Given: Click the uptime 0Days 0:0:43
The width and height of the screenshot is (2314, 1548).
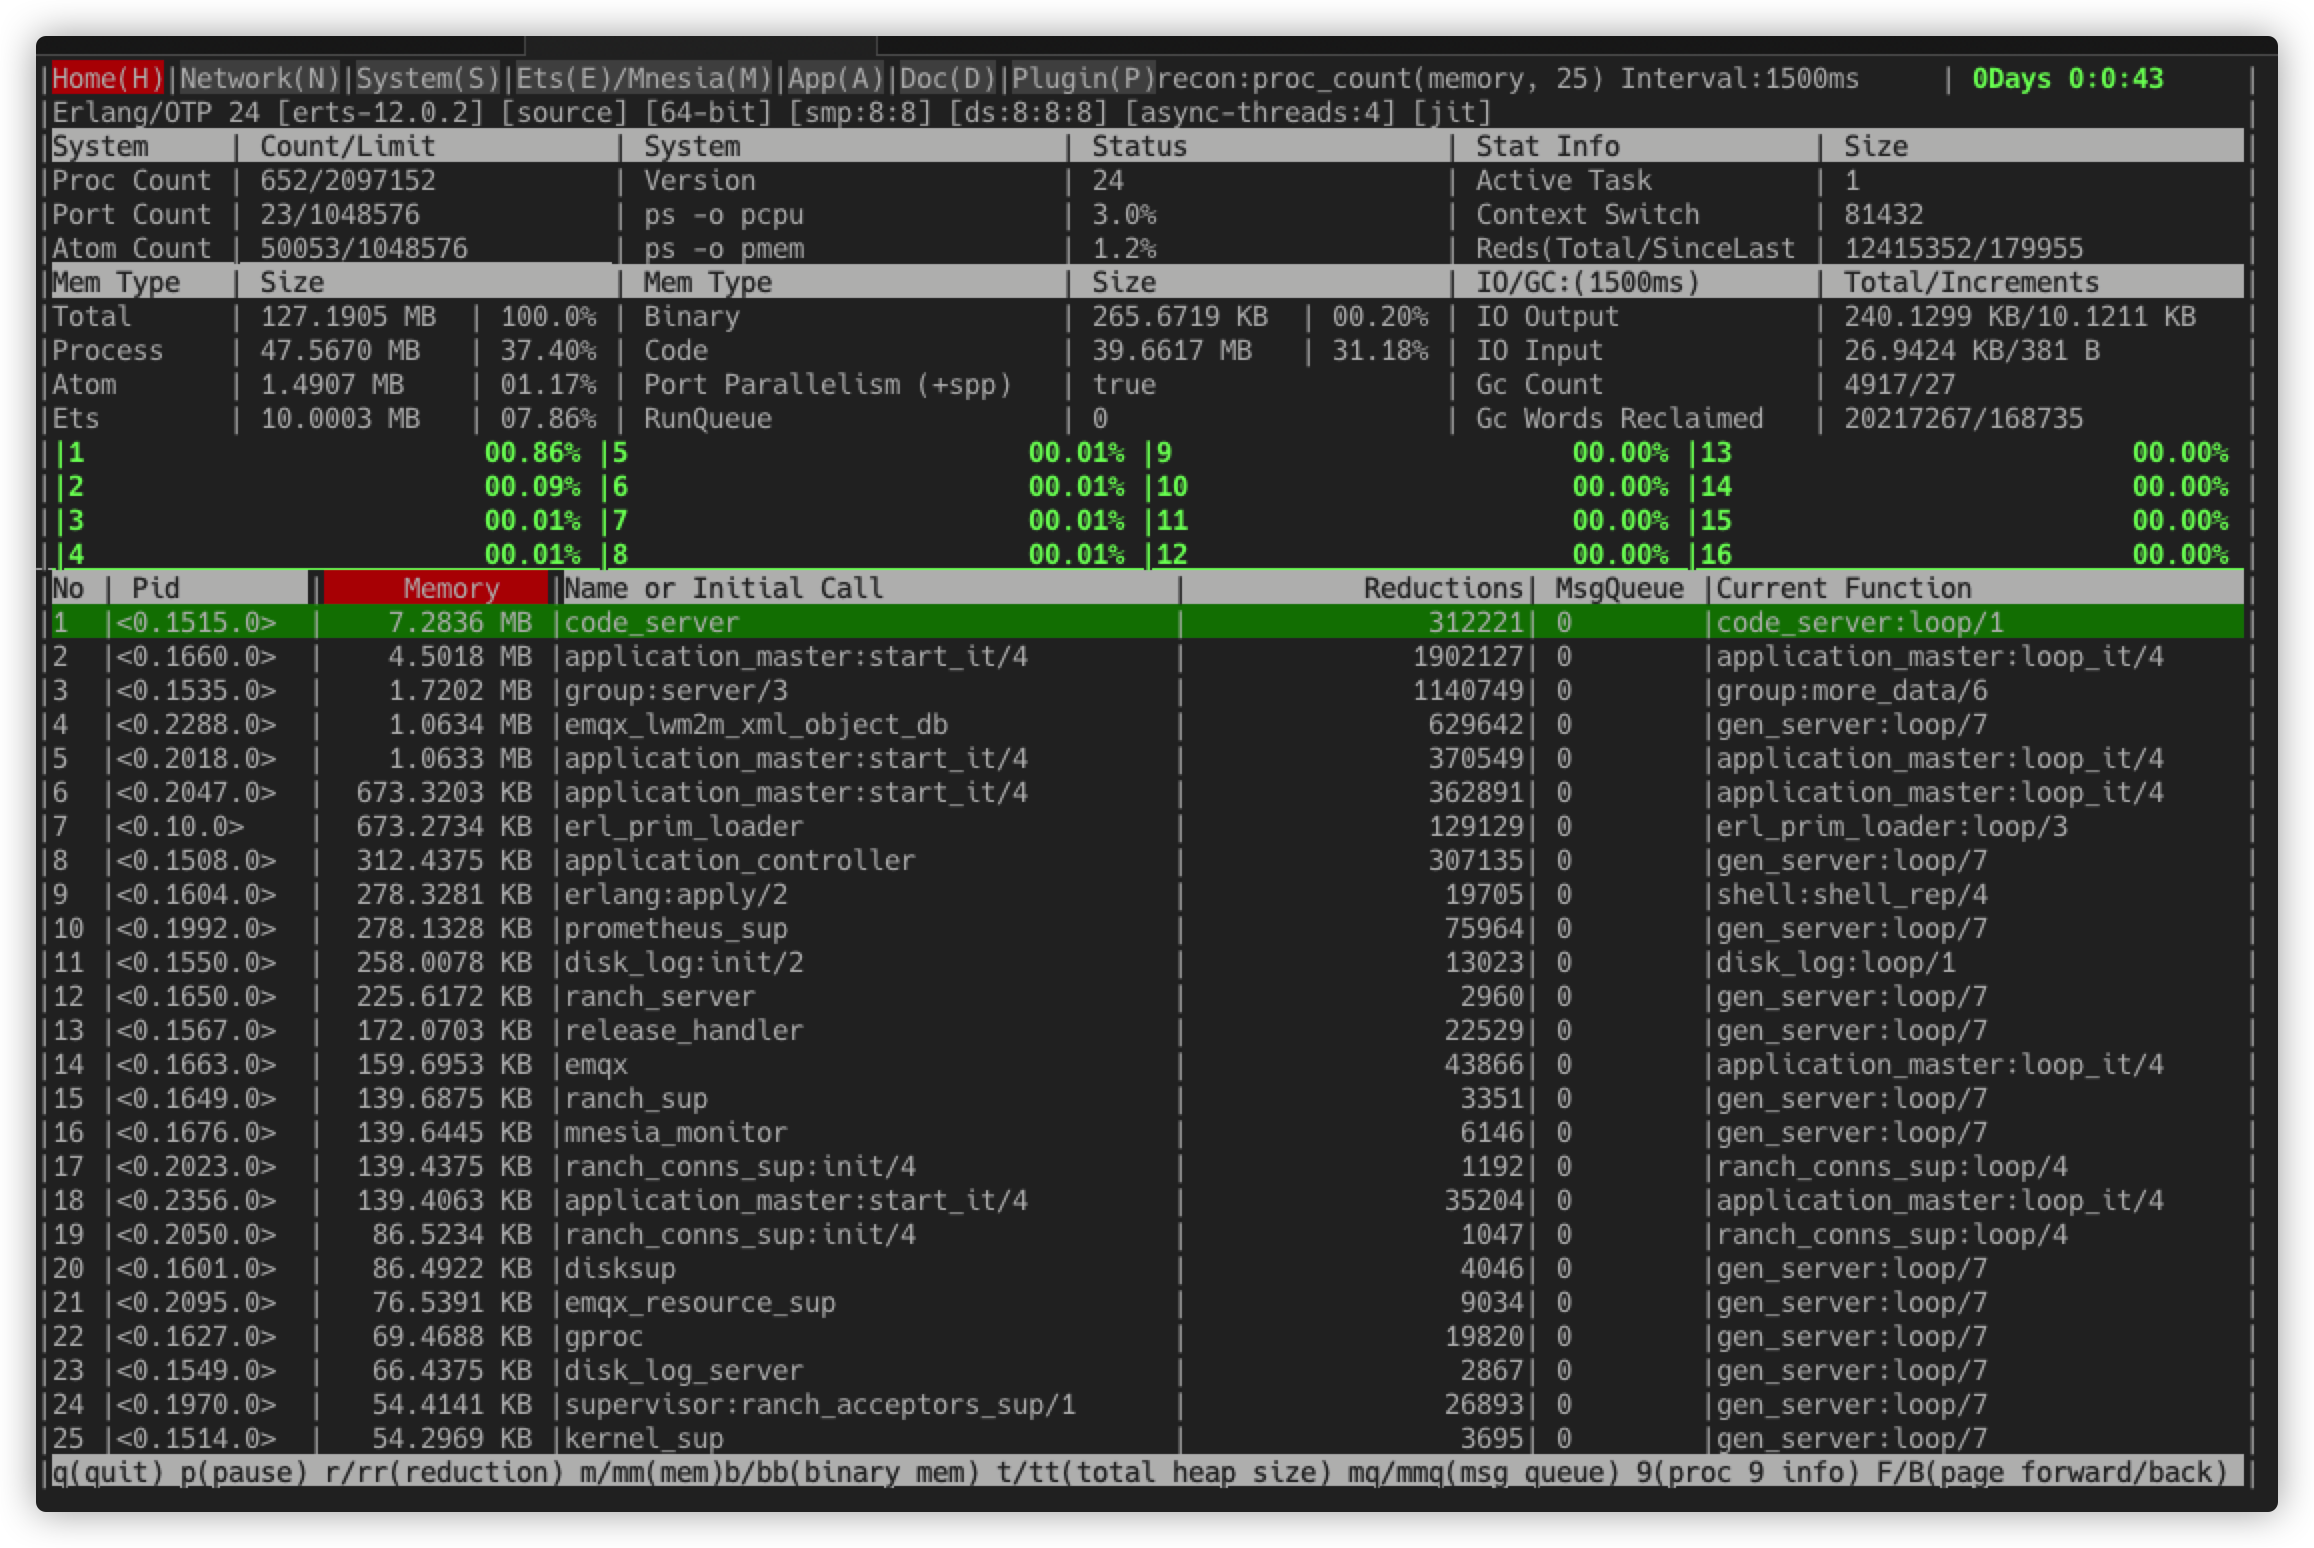Looking at the screenshot, I should [x=2067, y=78].
